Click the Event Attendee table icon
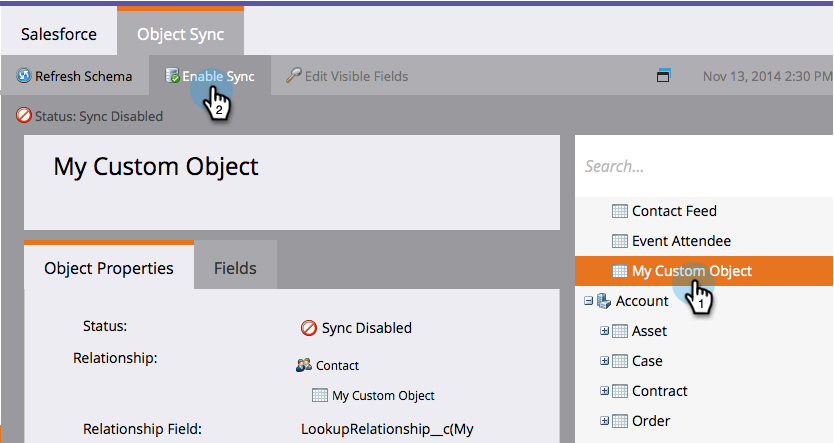 point(619,241)
